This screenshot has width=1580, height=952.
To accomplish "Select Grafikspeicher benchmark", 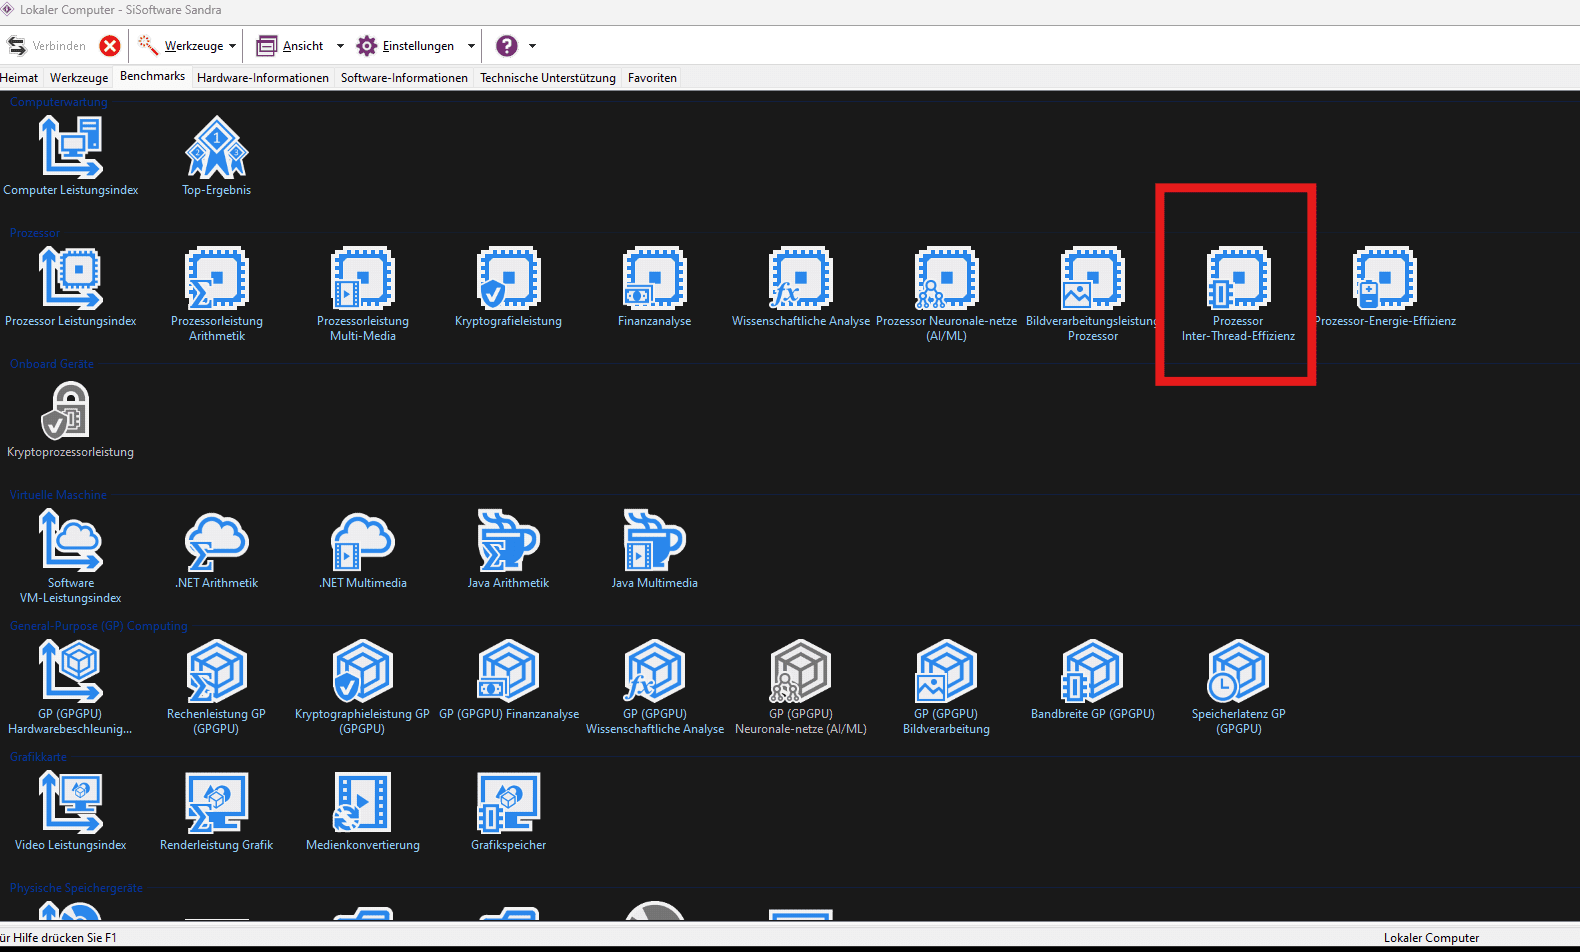I will coord(509,810).
